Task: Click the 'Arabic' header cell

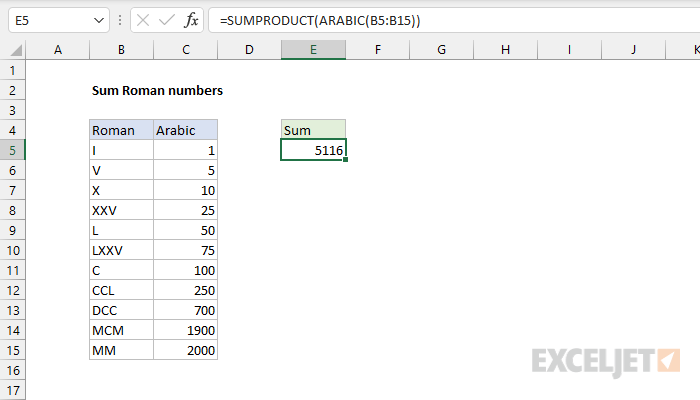Action: pyautogui.click(x=186, y=130)
